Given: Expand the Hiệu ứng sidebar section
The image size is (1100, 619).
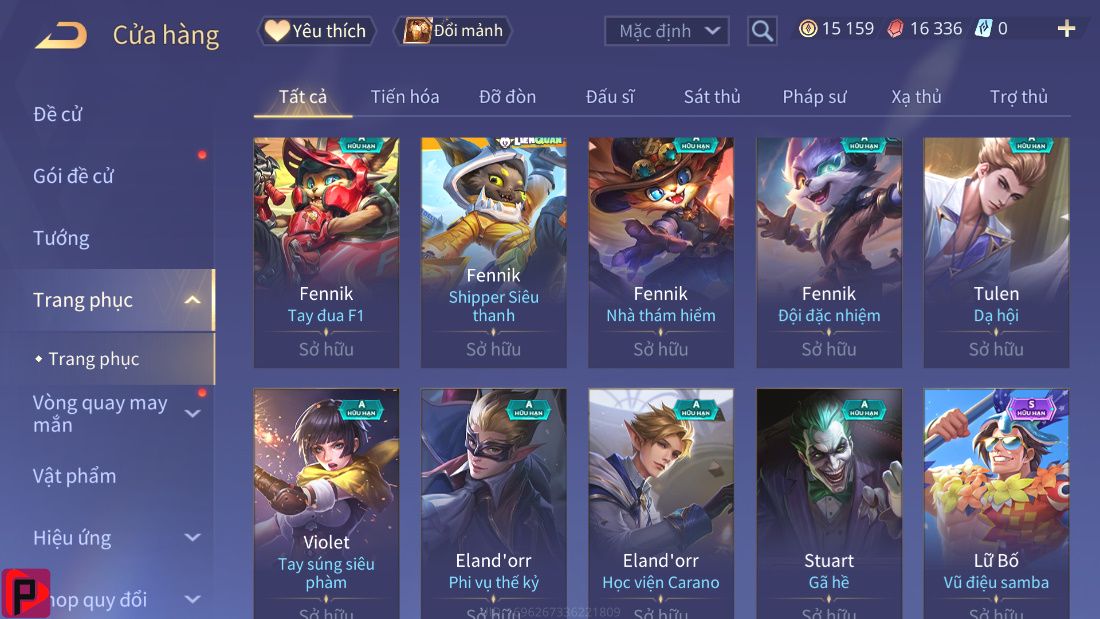Looking at the screenshot, I should (192, 538).
